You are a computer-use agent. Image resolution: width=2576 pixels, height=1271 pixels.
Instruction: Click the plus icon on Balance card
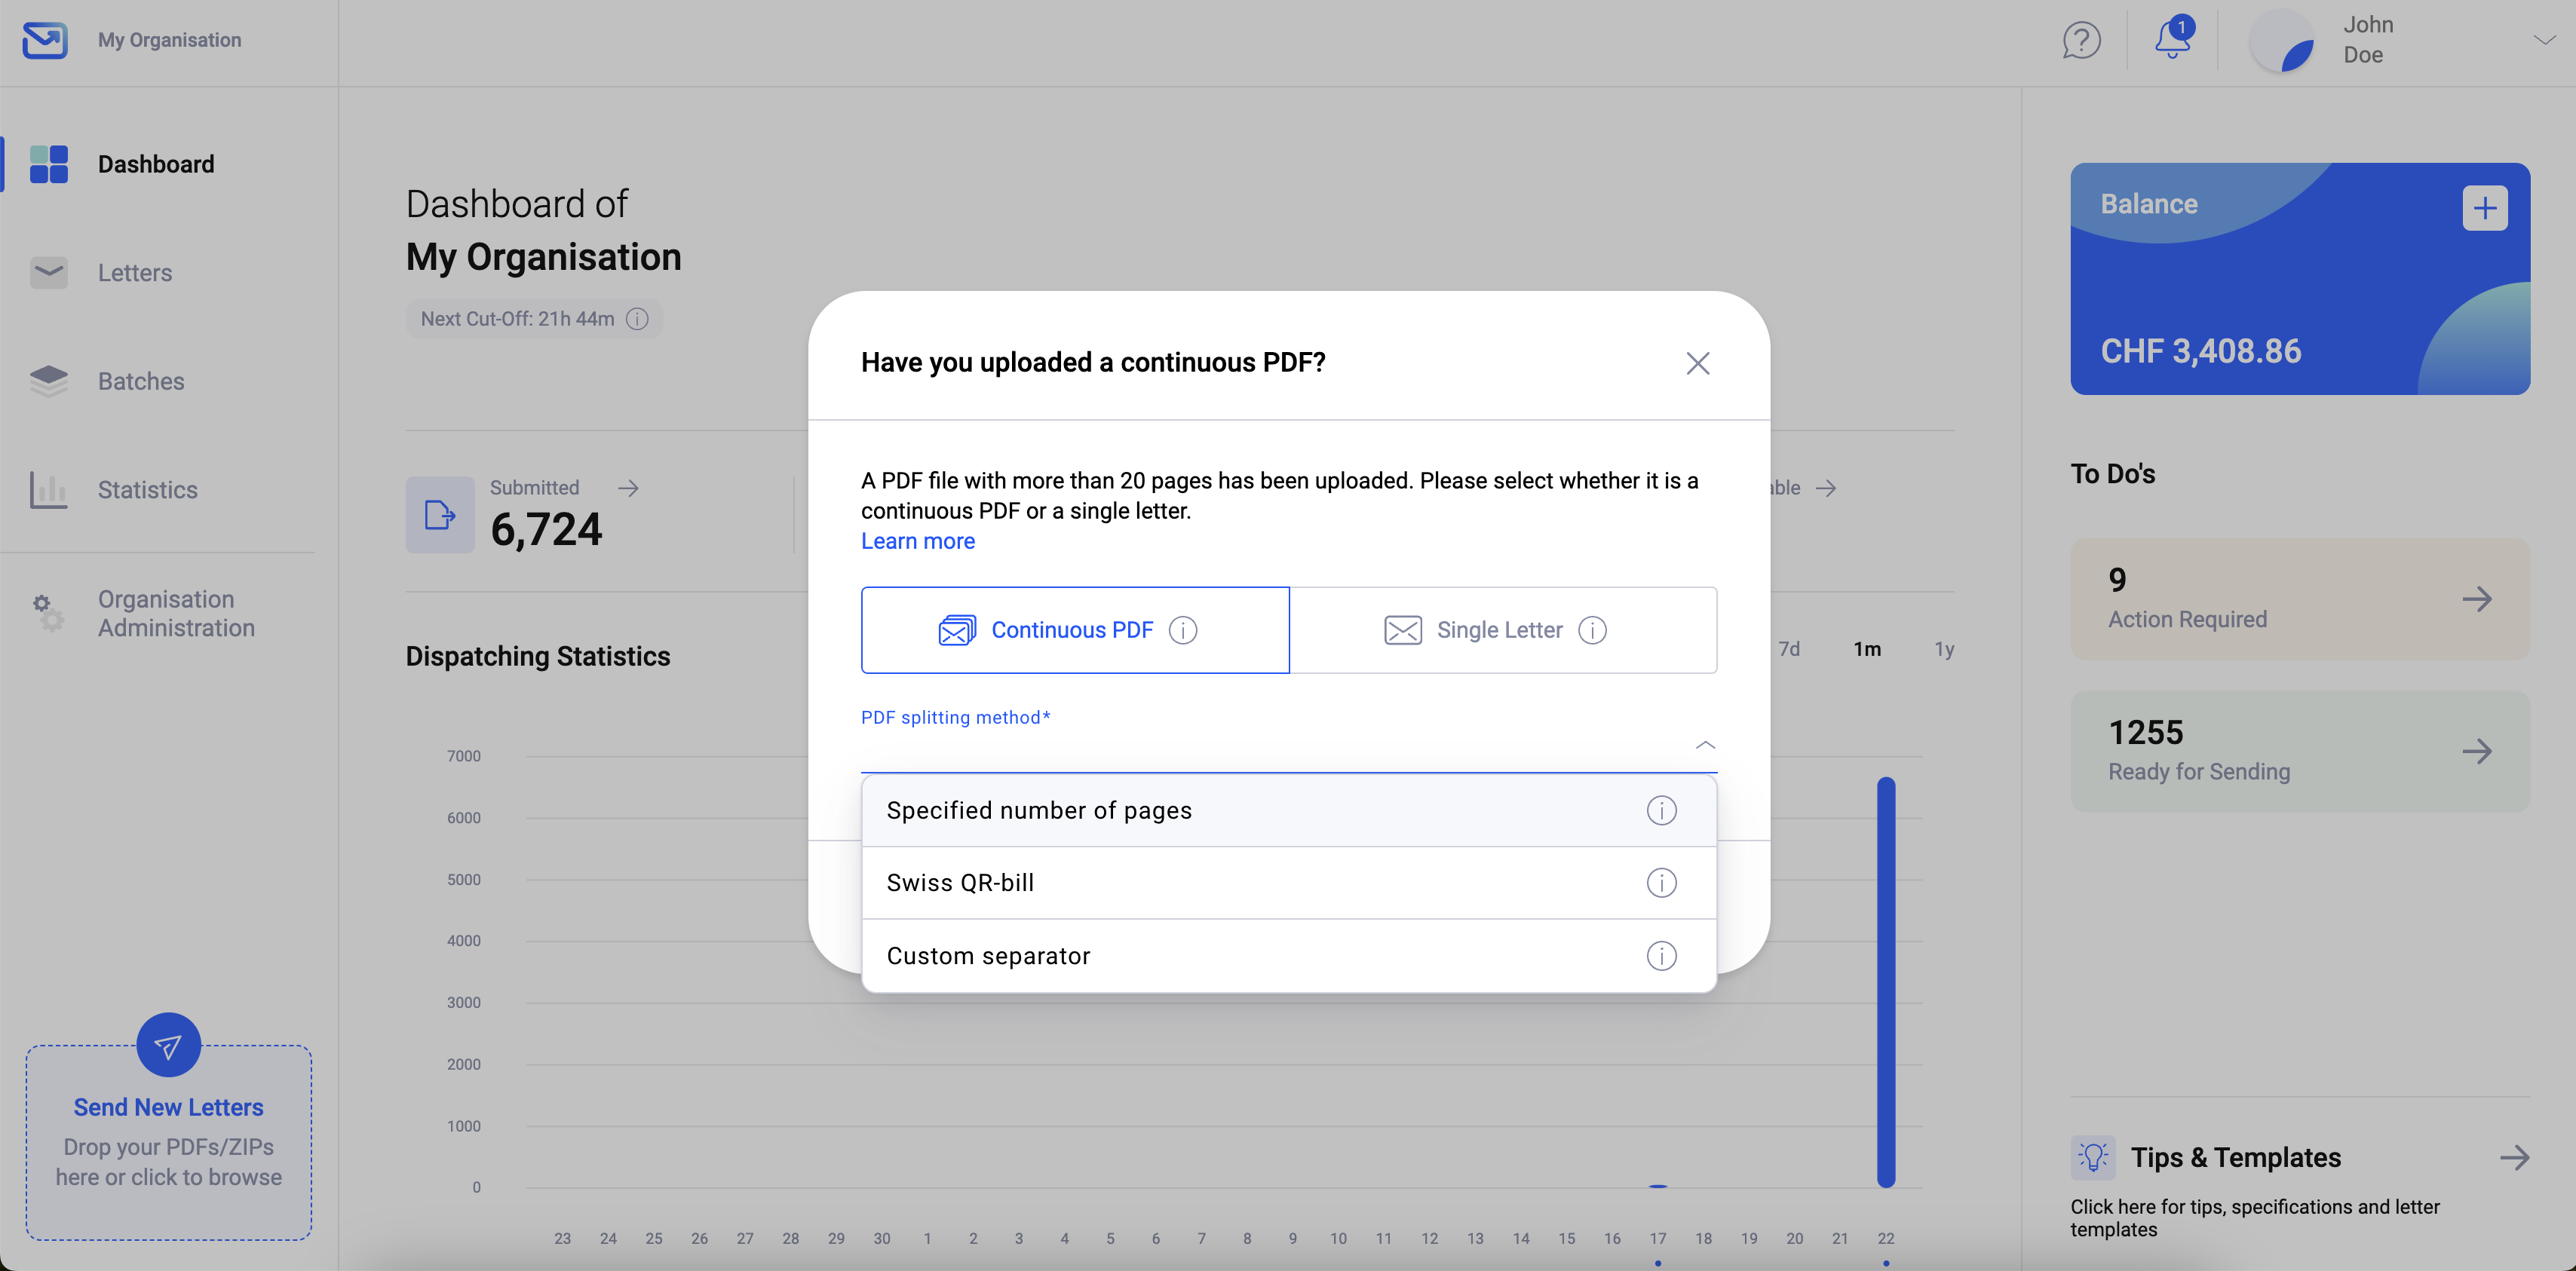(2484, 208)
